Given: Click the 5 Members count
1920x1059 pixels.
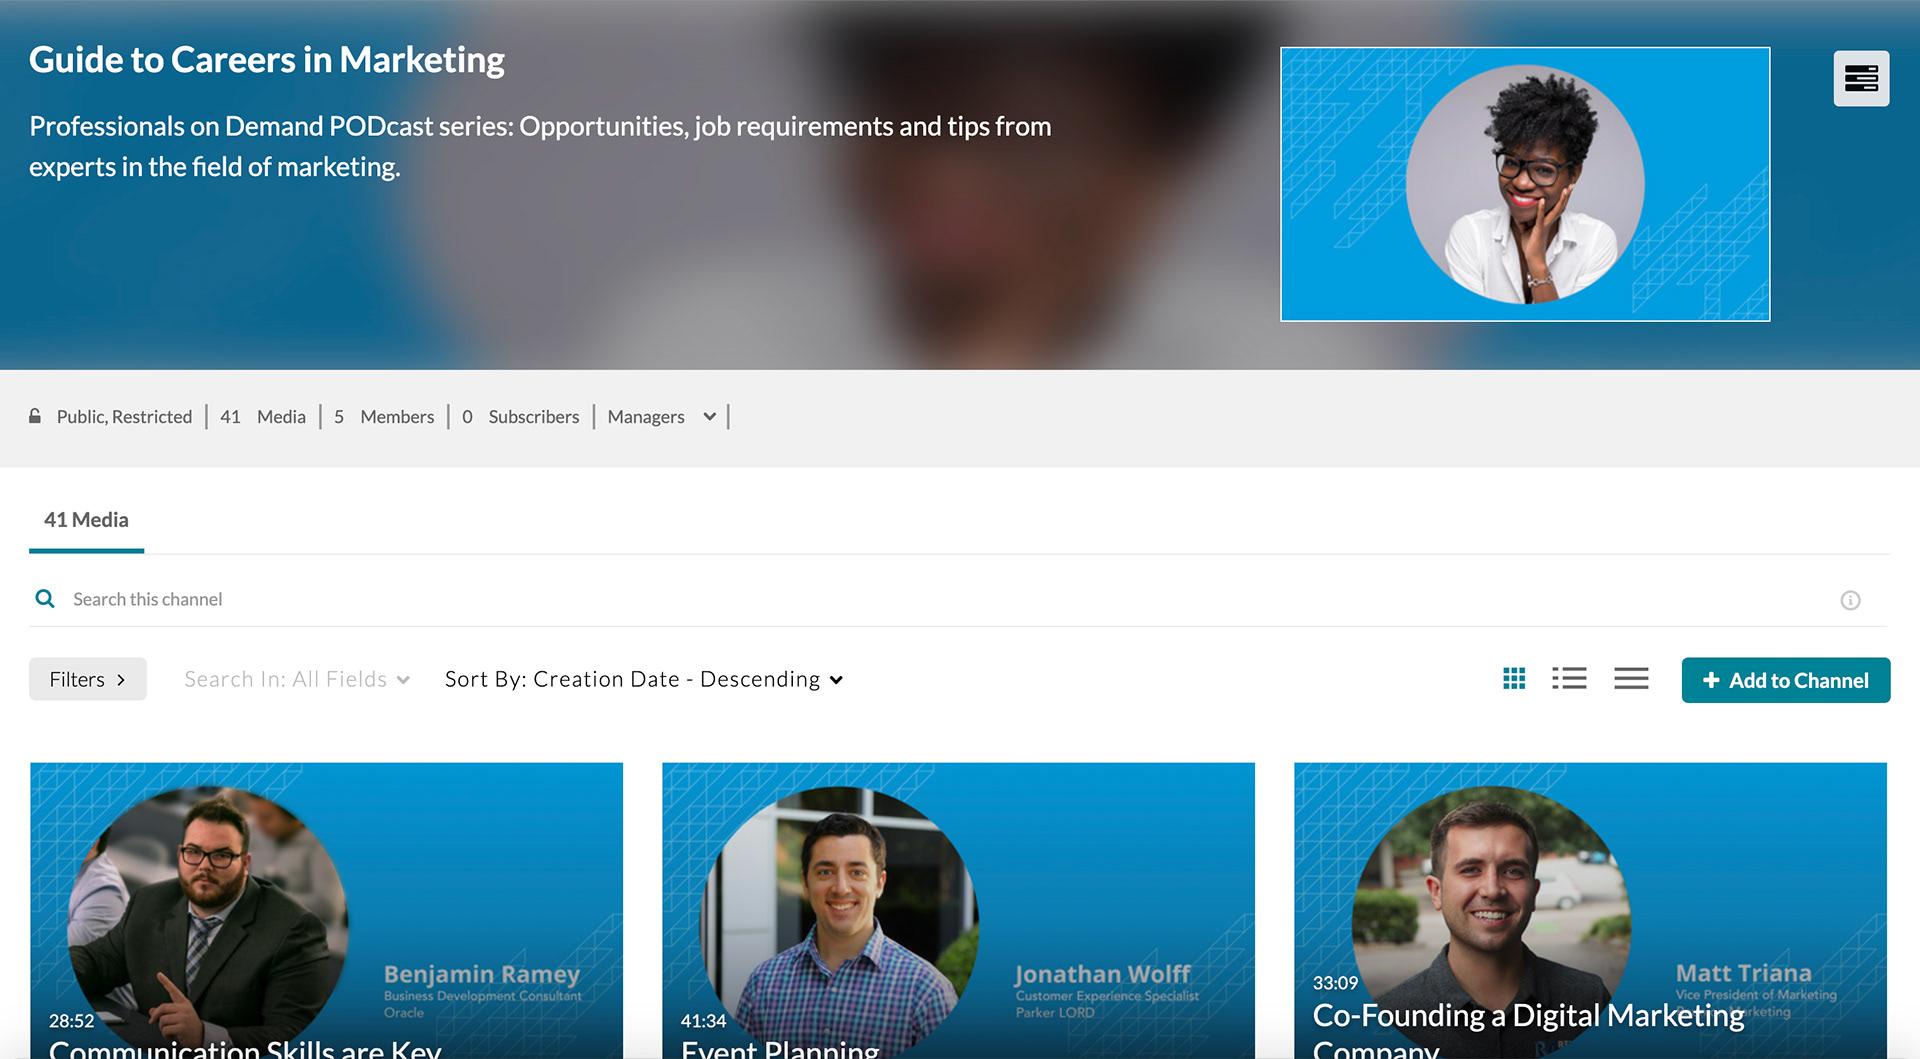Looking at the screenshot, I should (x=384, y=417).
